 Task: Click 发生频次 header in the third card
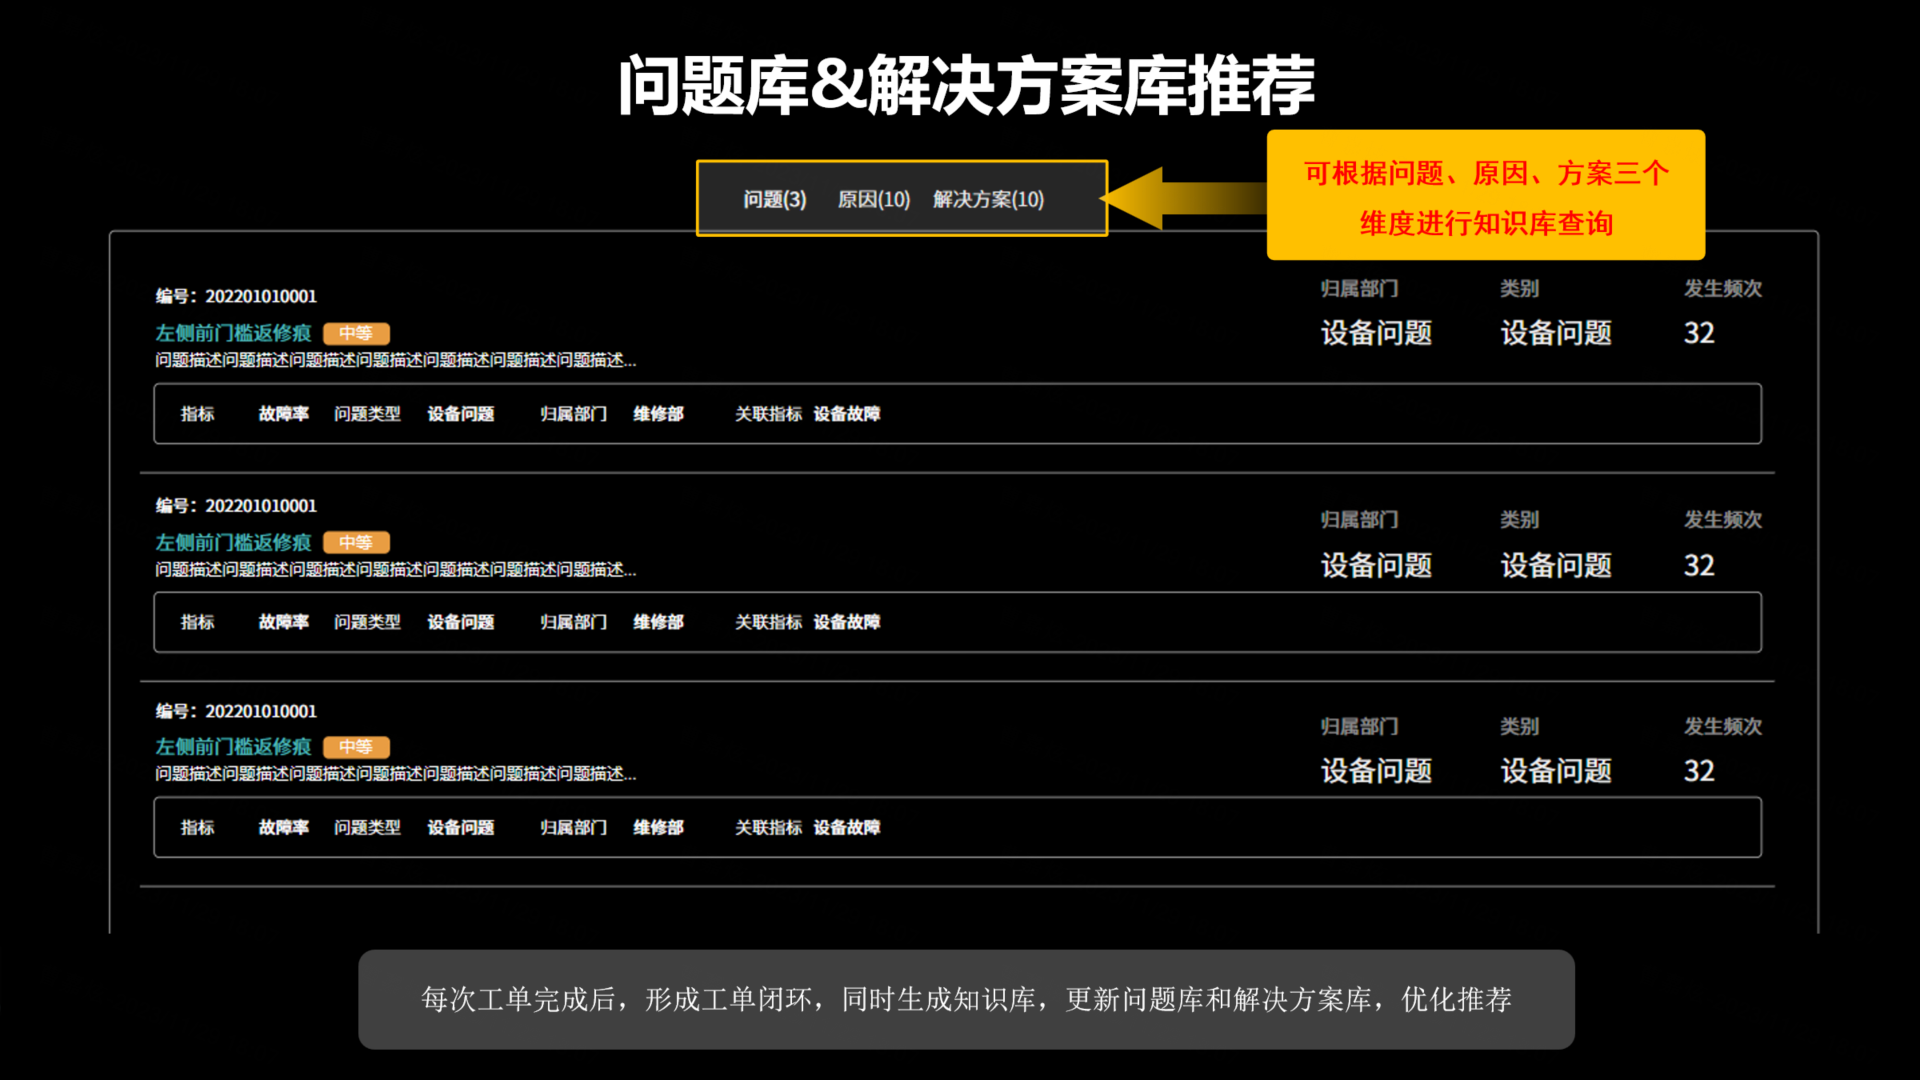pos(1723,726)
